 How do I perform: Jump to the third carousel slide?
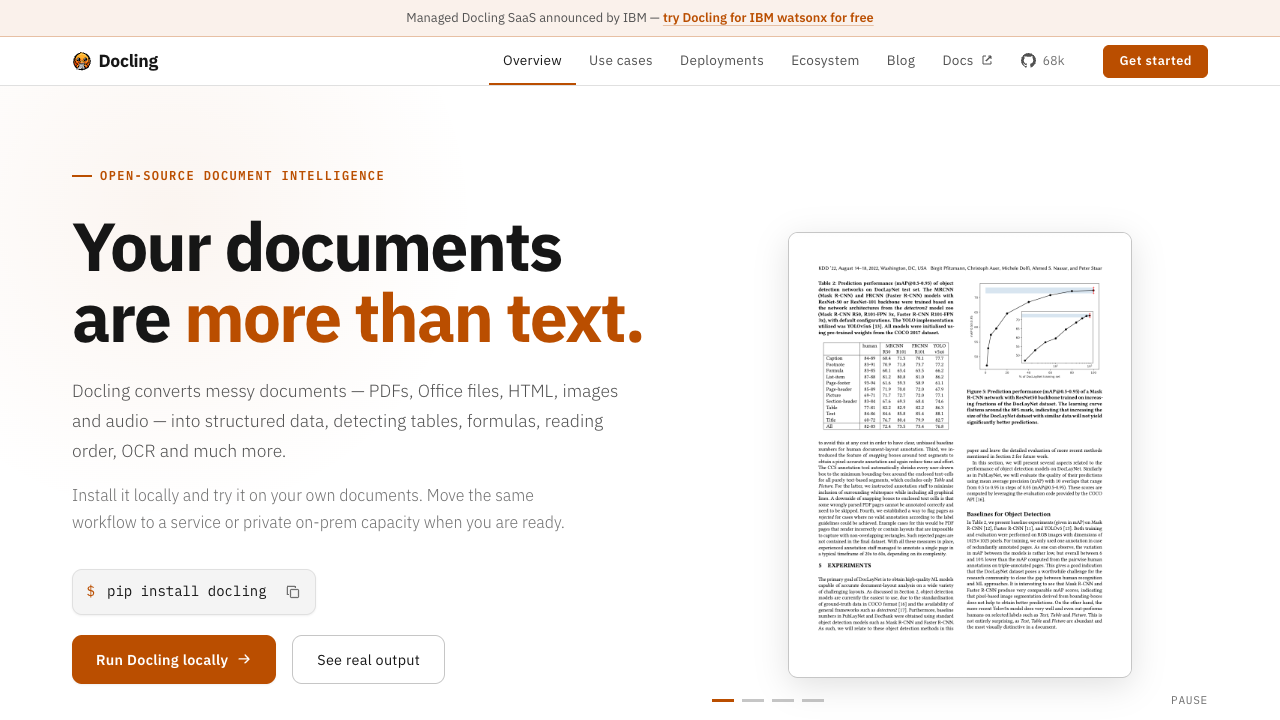tap(783, 700)
